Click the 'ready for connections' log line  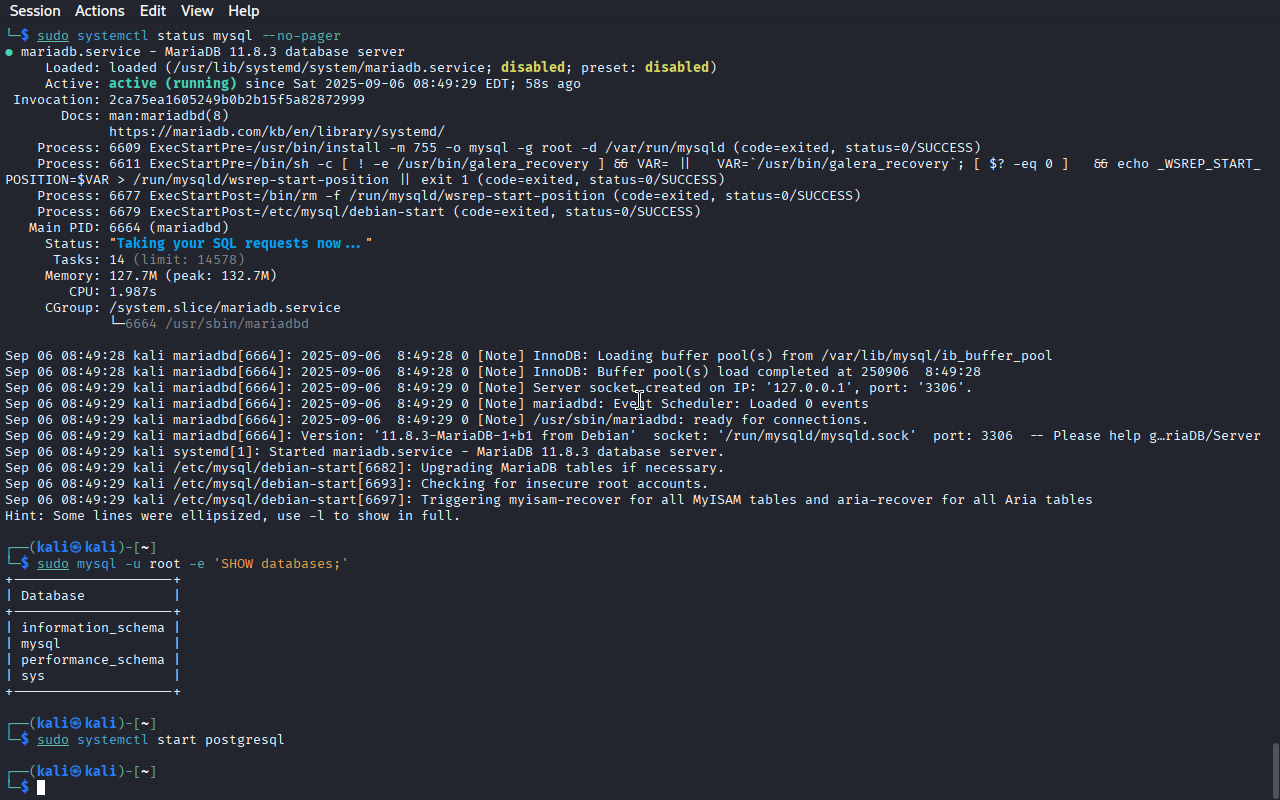(437, 420)
